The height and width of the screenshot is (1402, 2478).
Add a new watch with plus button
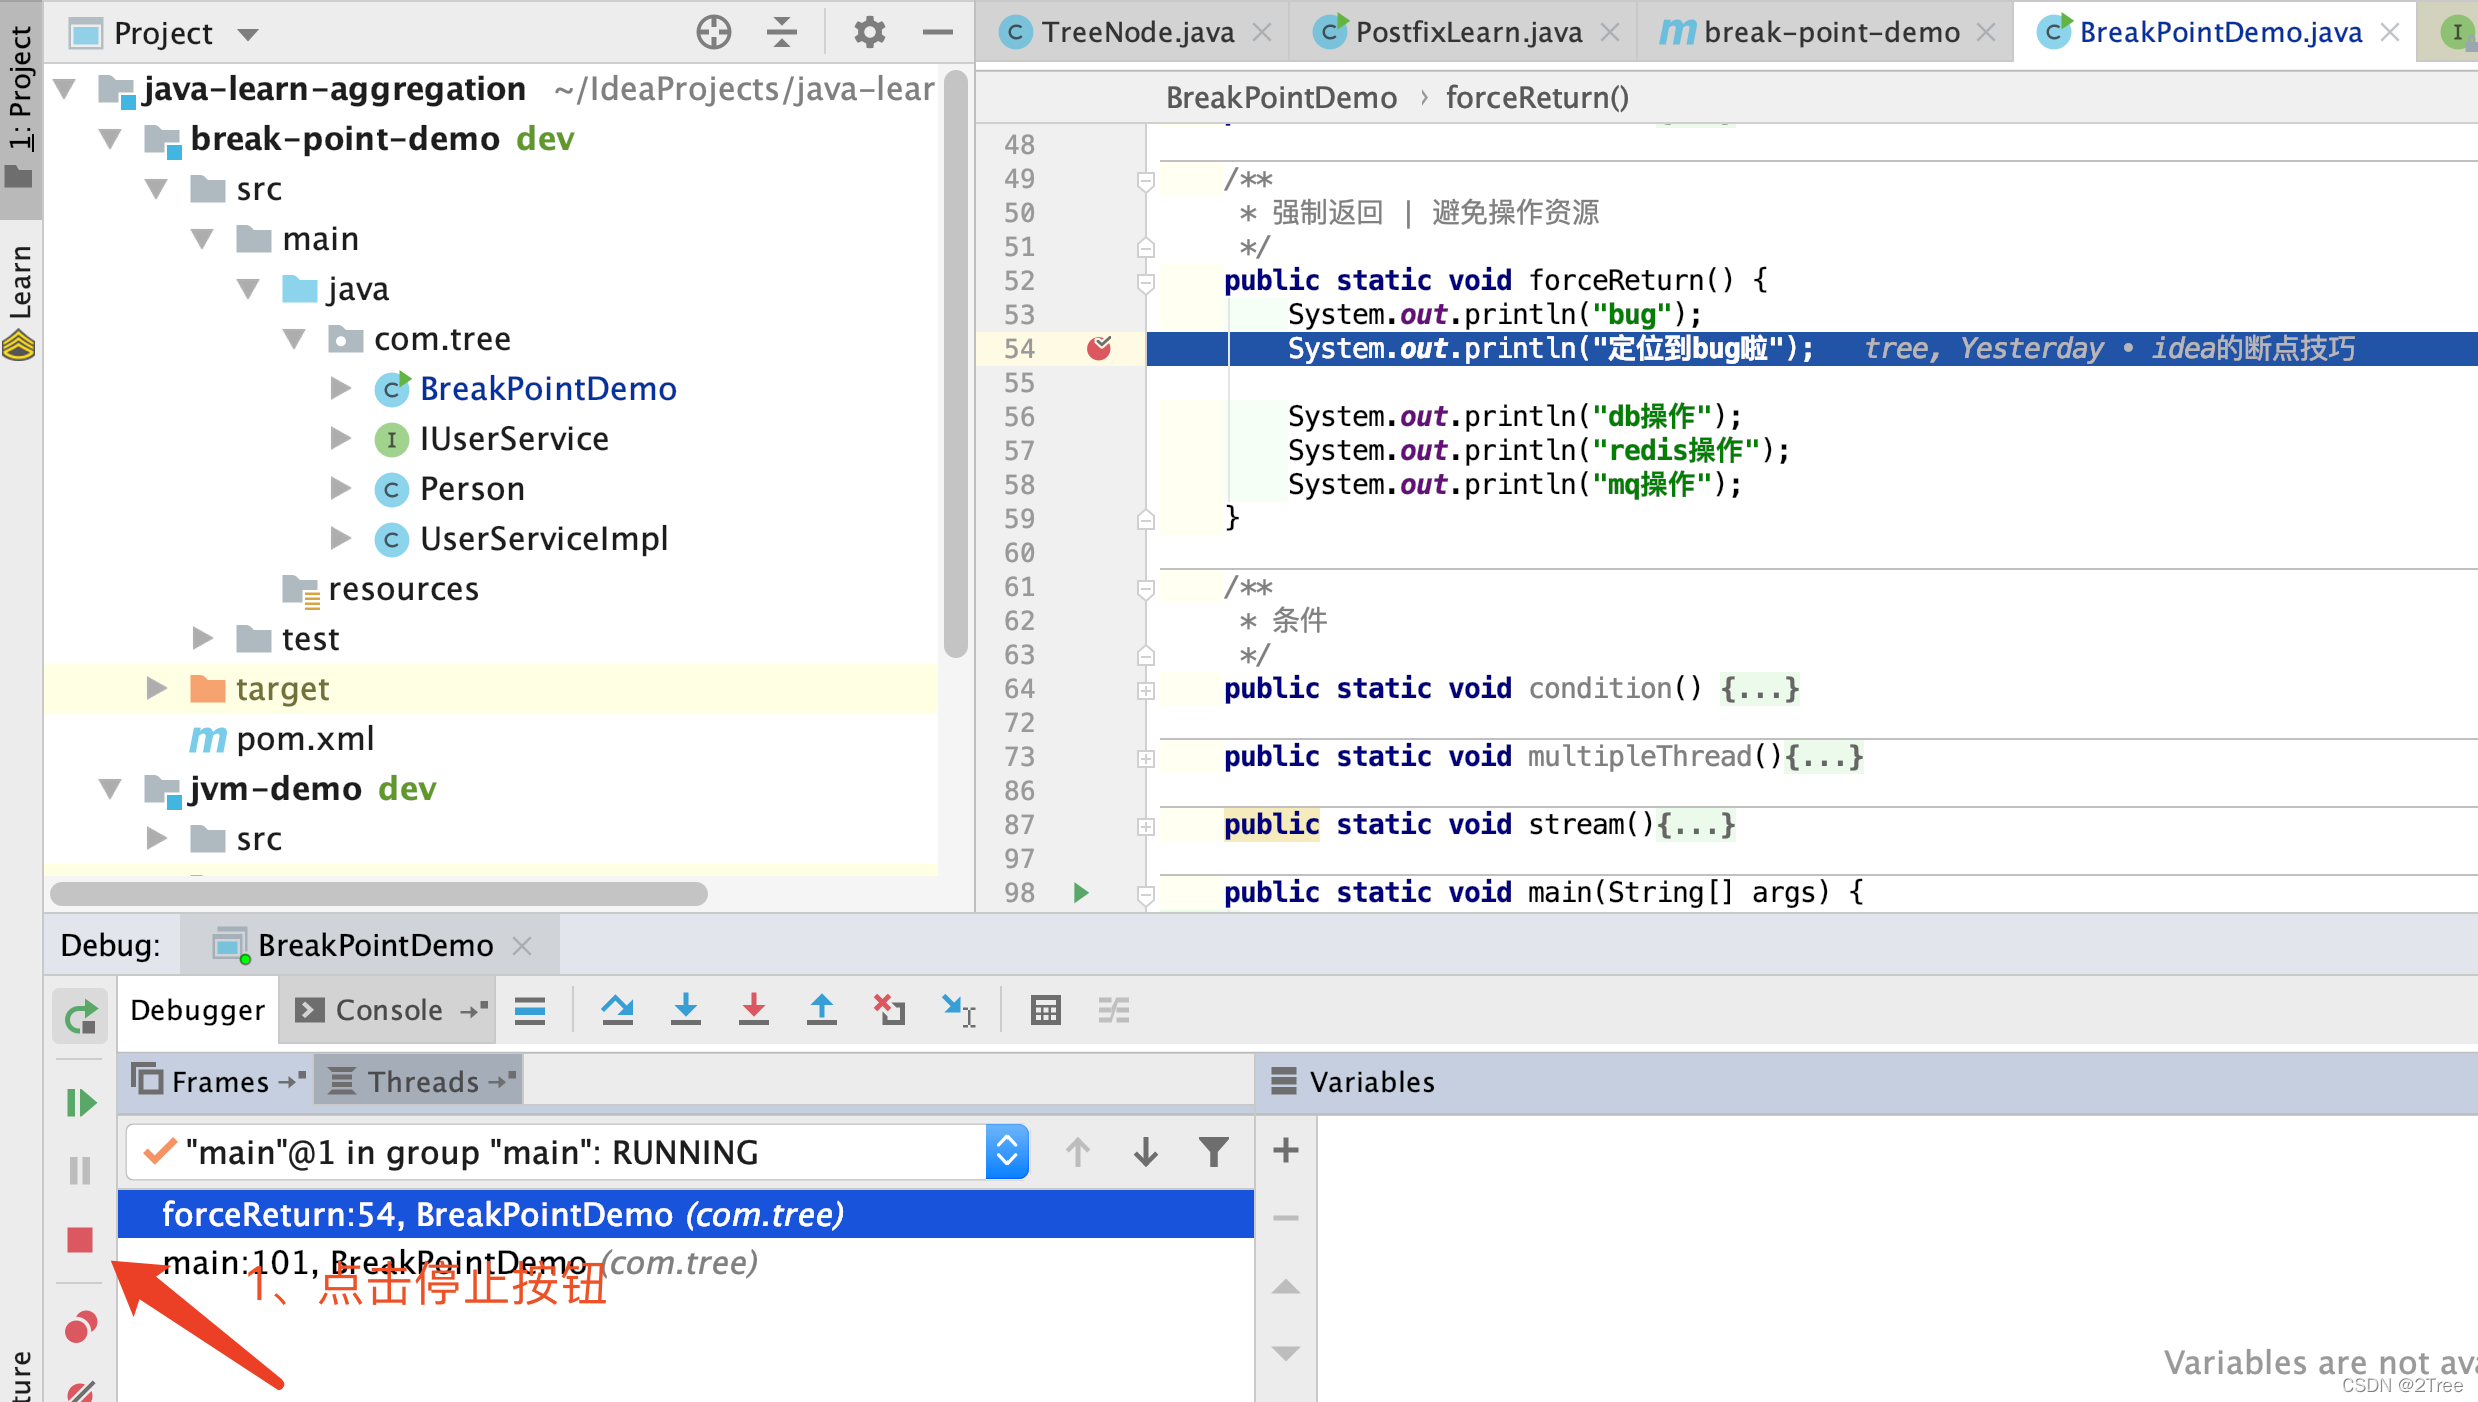(1285, 1150)
